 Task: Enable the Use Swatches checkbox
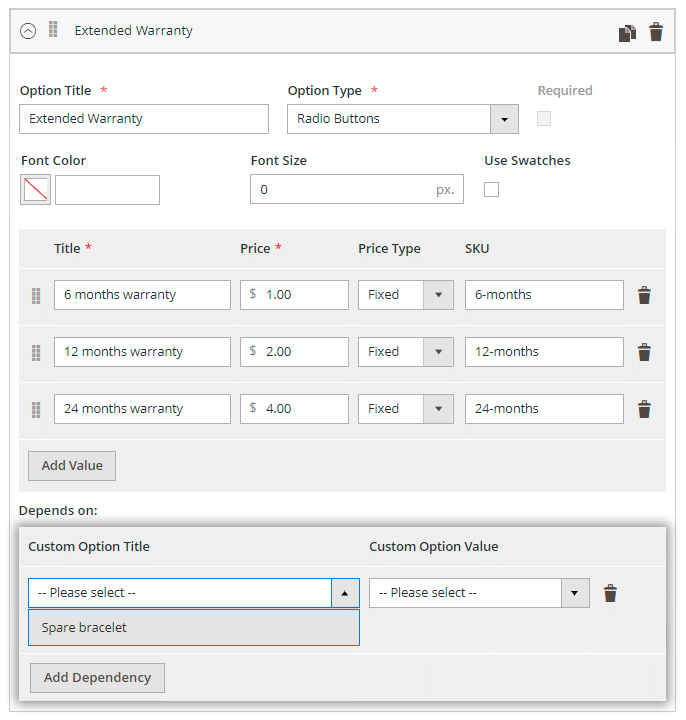click(x=491, y=189)
